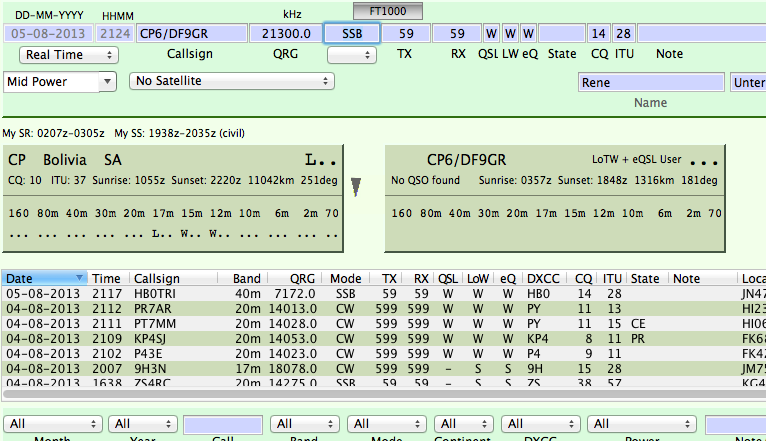Image resolution: width=766 pixels, height=441 pixels.
Task: Open the Real Time dropdown
Action: tap(69, 55)
